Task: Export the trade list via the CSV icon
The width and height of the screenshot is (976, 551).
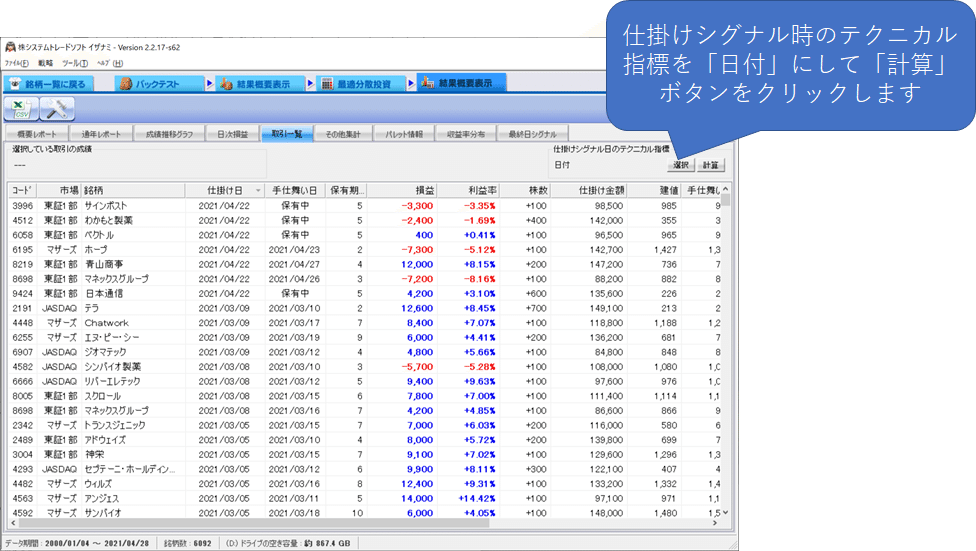Action: point(21,109)
